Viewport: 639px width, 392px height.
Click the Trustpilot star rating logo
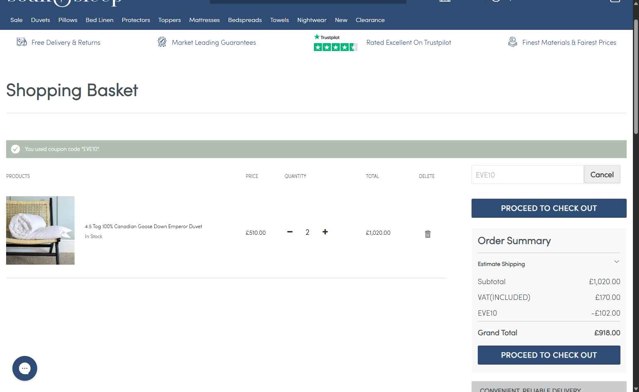[335, 43]
